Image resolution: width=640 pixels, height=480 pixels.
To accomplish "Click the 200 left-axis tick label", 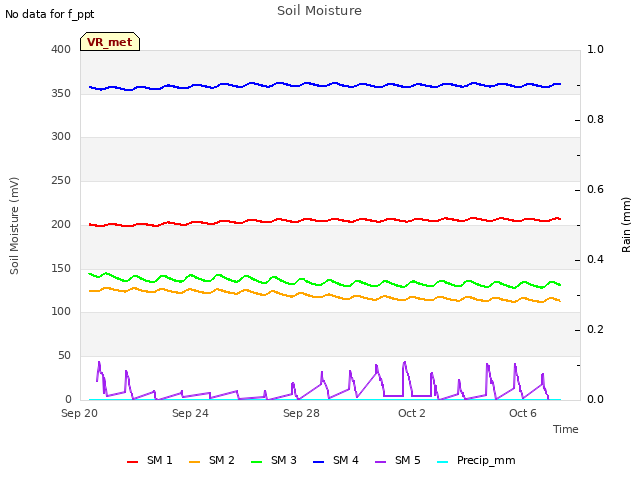I will 61,224.
